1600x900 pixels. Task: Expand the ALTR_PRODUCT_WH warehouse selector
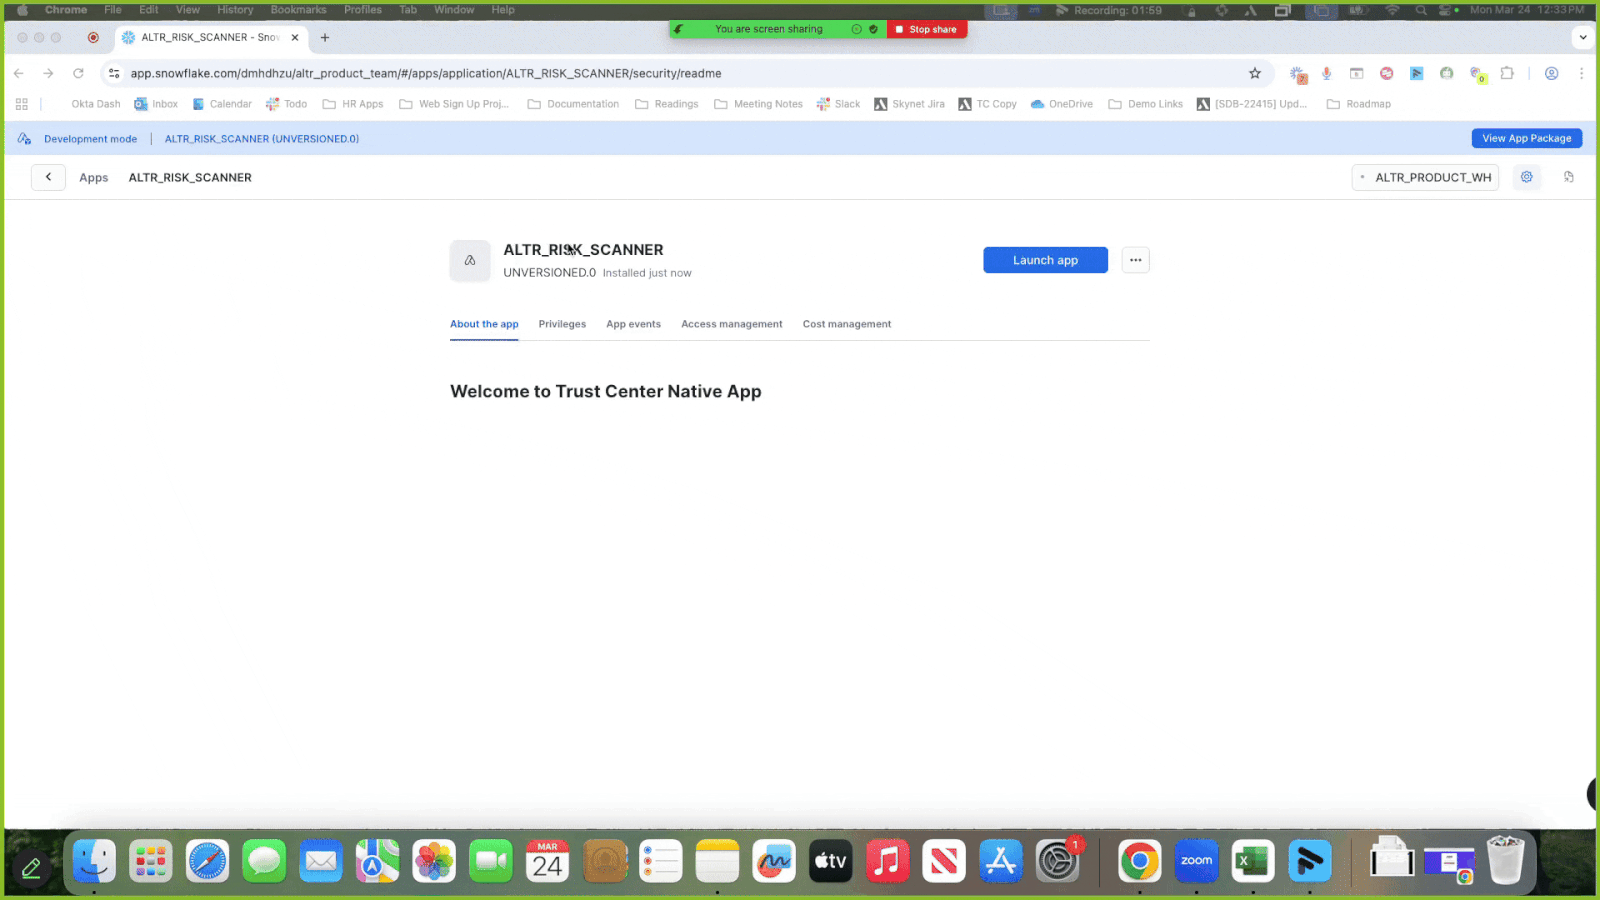pos(1425,178)
